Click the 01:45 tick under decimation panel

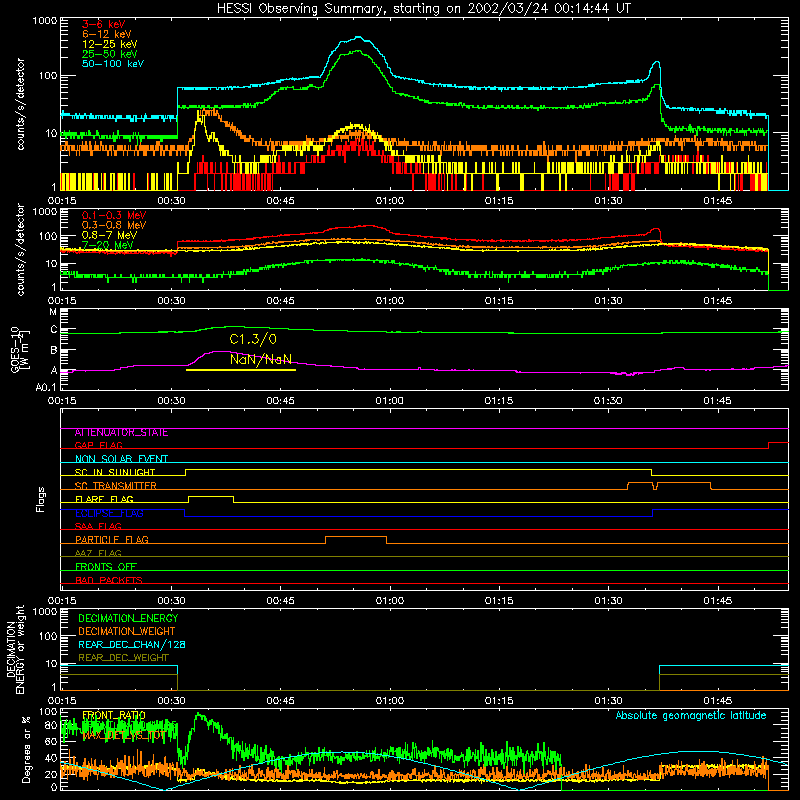coord(717,701)
